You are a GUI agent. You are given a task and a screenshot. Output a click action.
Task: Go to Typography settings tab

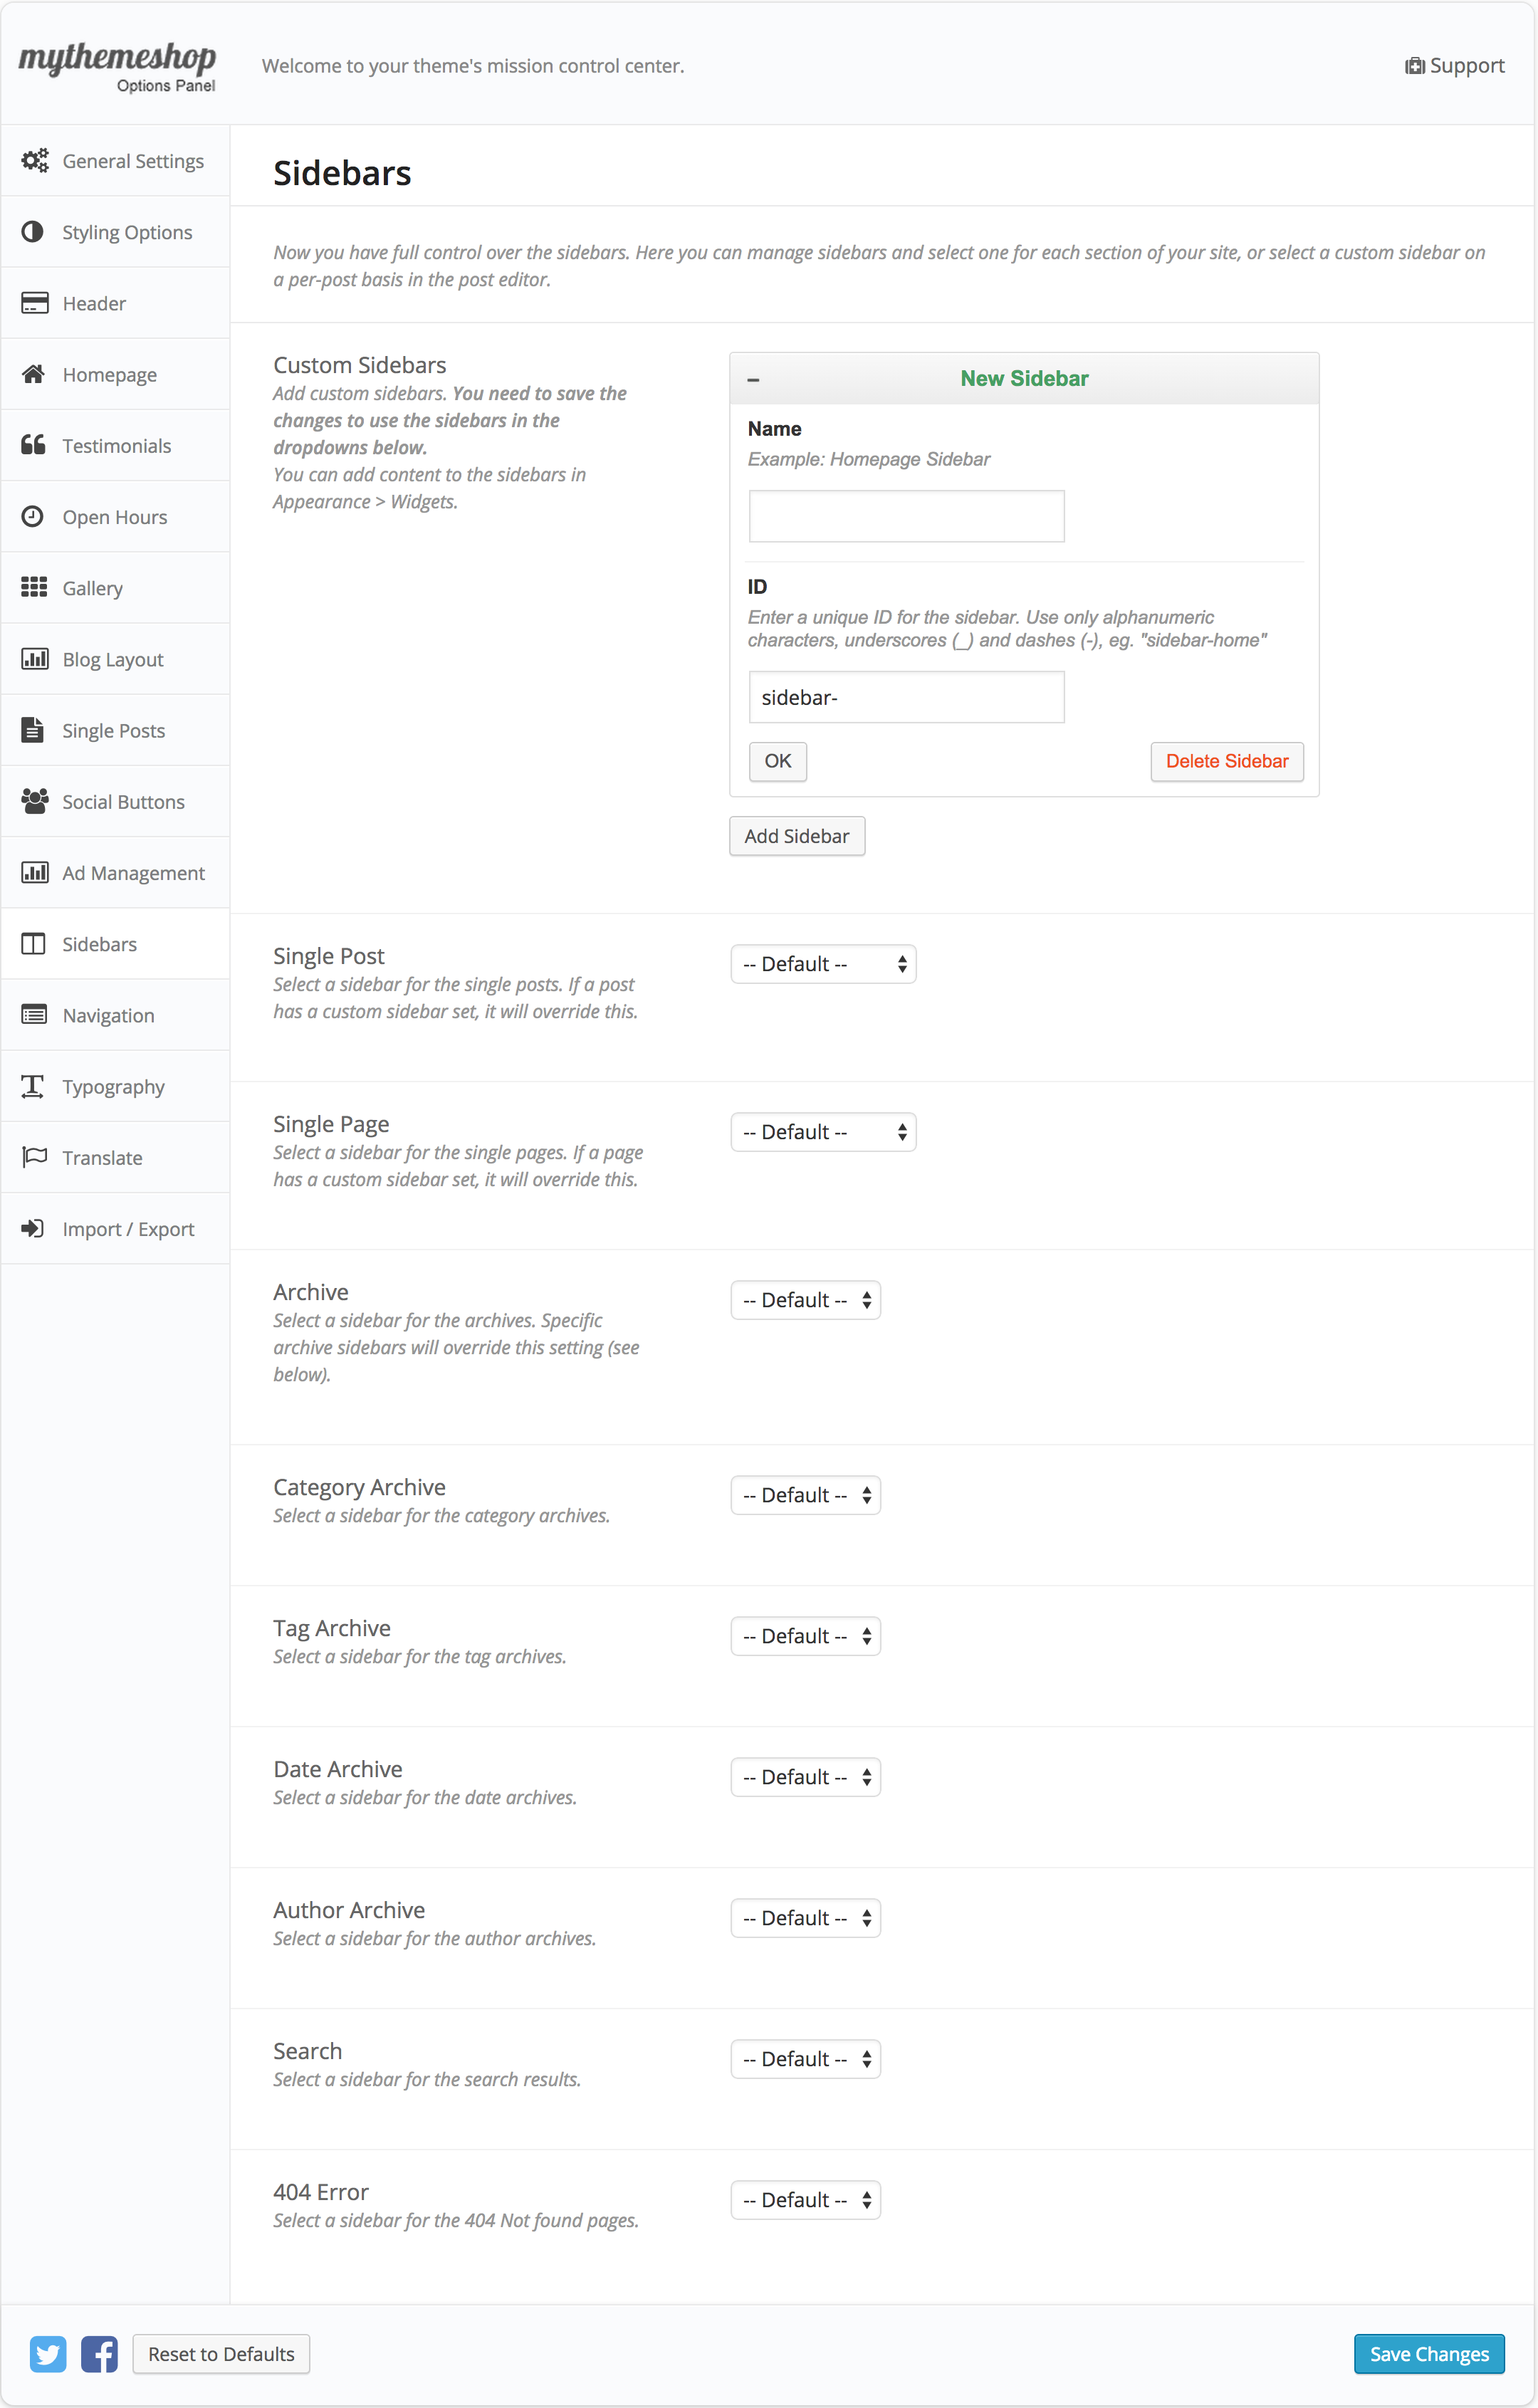point(113,1086)
